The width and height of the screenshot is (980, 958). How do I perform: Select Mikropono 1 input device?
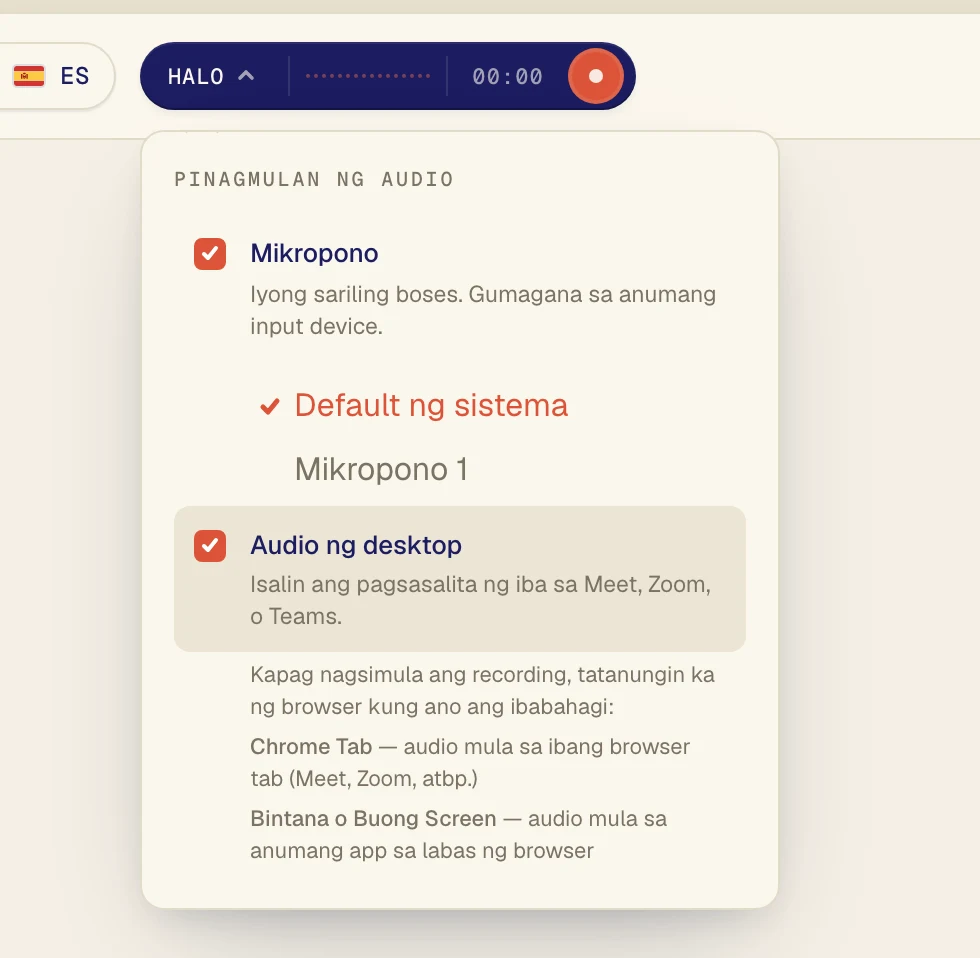[x=381, y=469]
